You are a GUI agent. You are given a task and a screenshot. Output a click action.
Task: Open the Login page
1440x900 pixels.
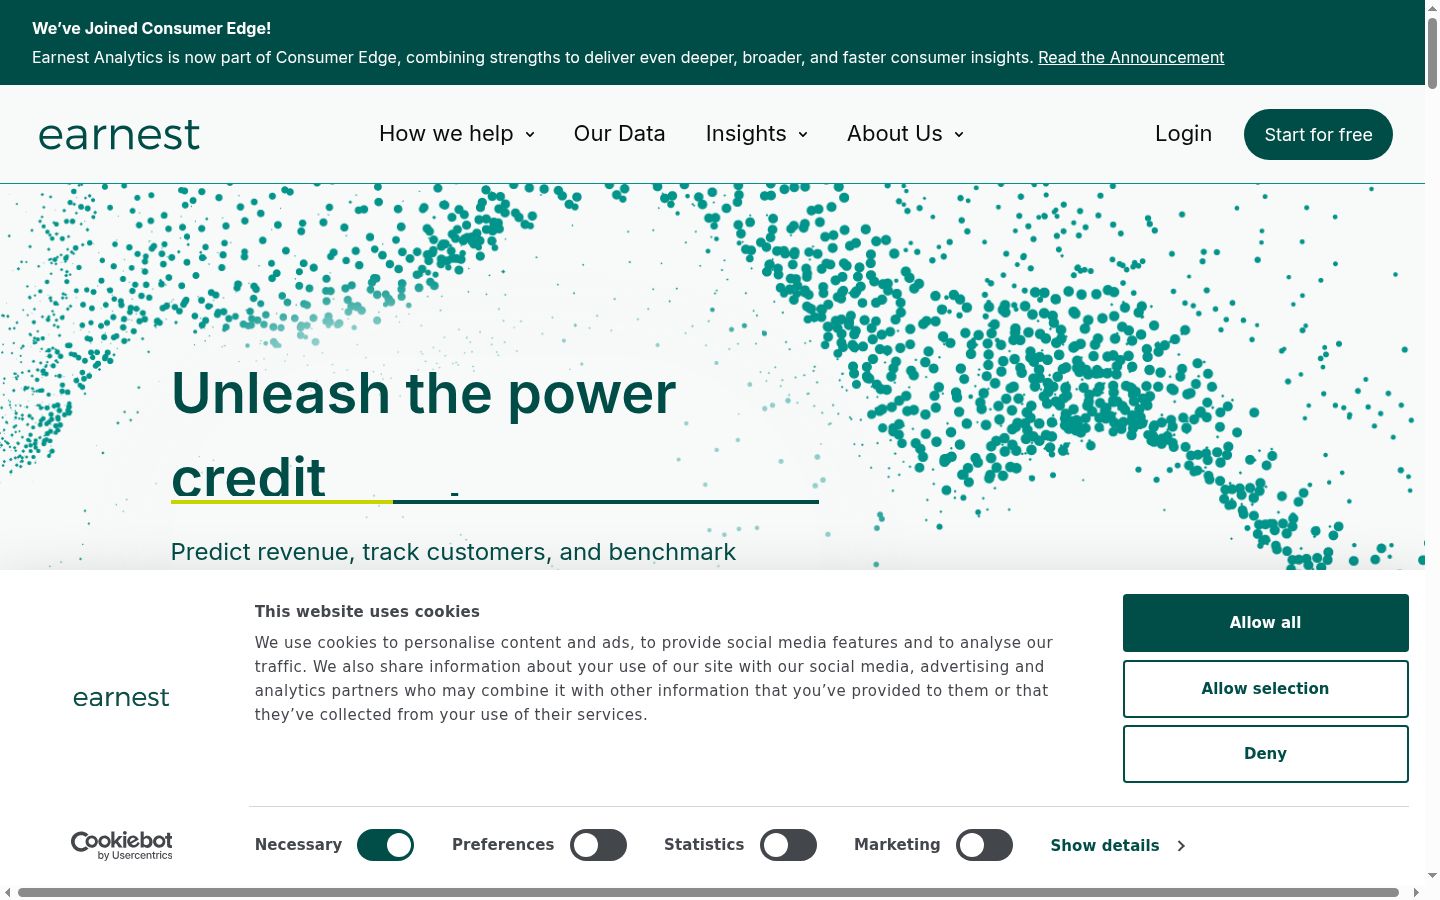pos(1183,134)
